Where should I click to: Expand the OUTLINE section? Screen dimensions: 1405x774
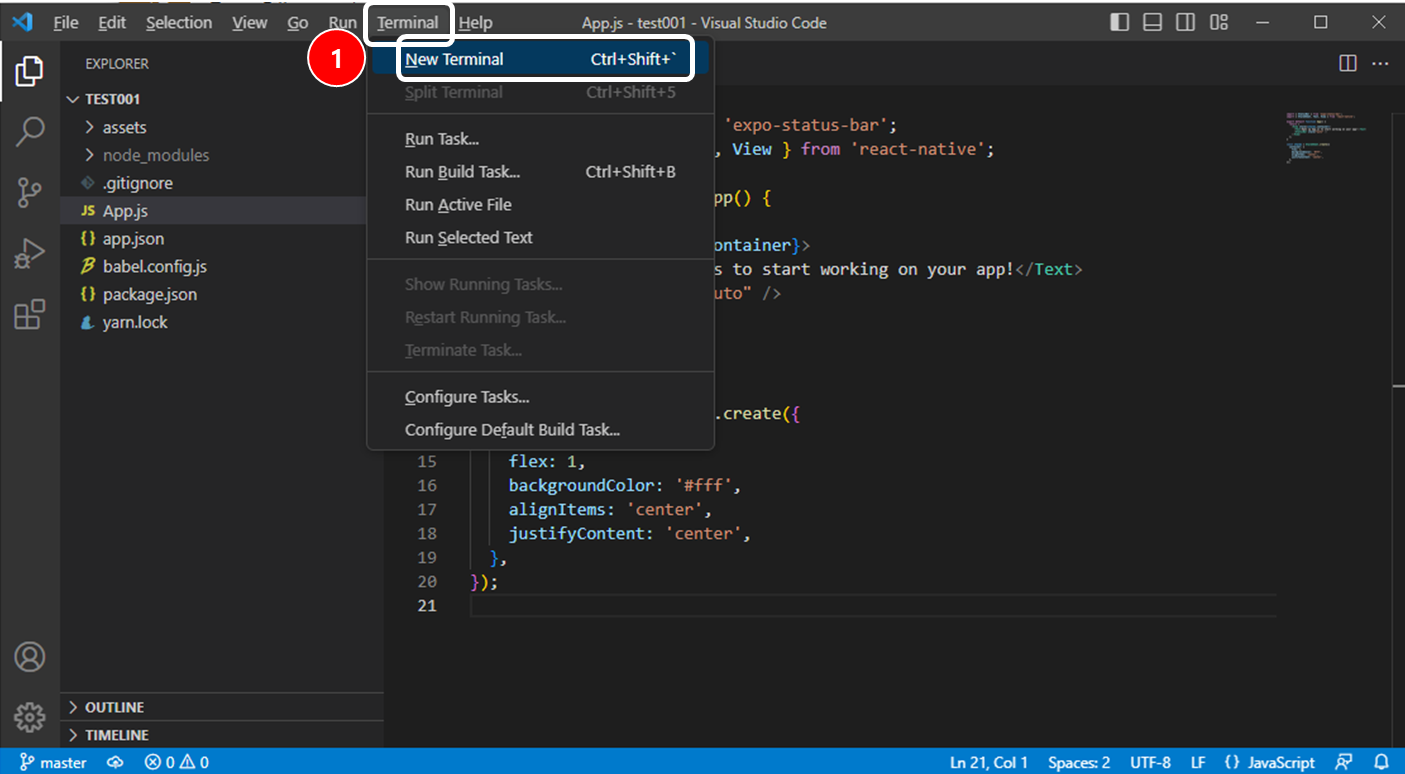pyautogui.click(x=222, y=707)
